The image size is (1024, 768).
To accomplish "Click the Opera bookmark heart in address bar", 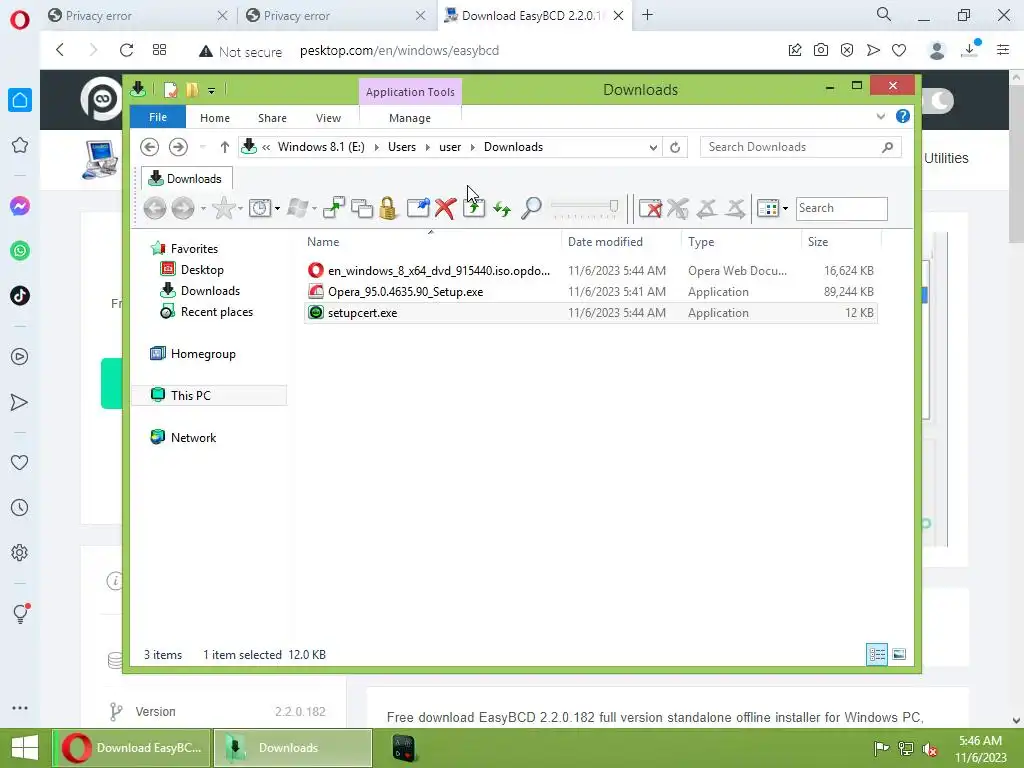I will (x=899, y=50).
